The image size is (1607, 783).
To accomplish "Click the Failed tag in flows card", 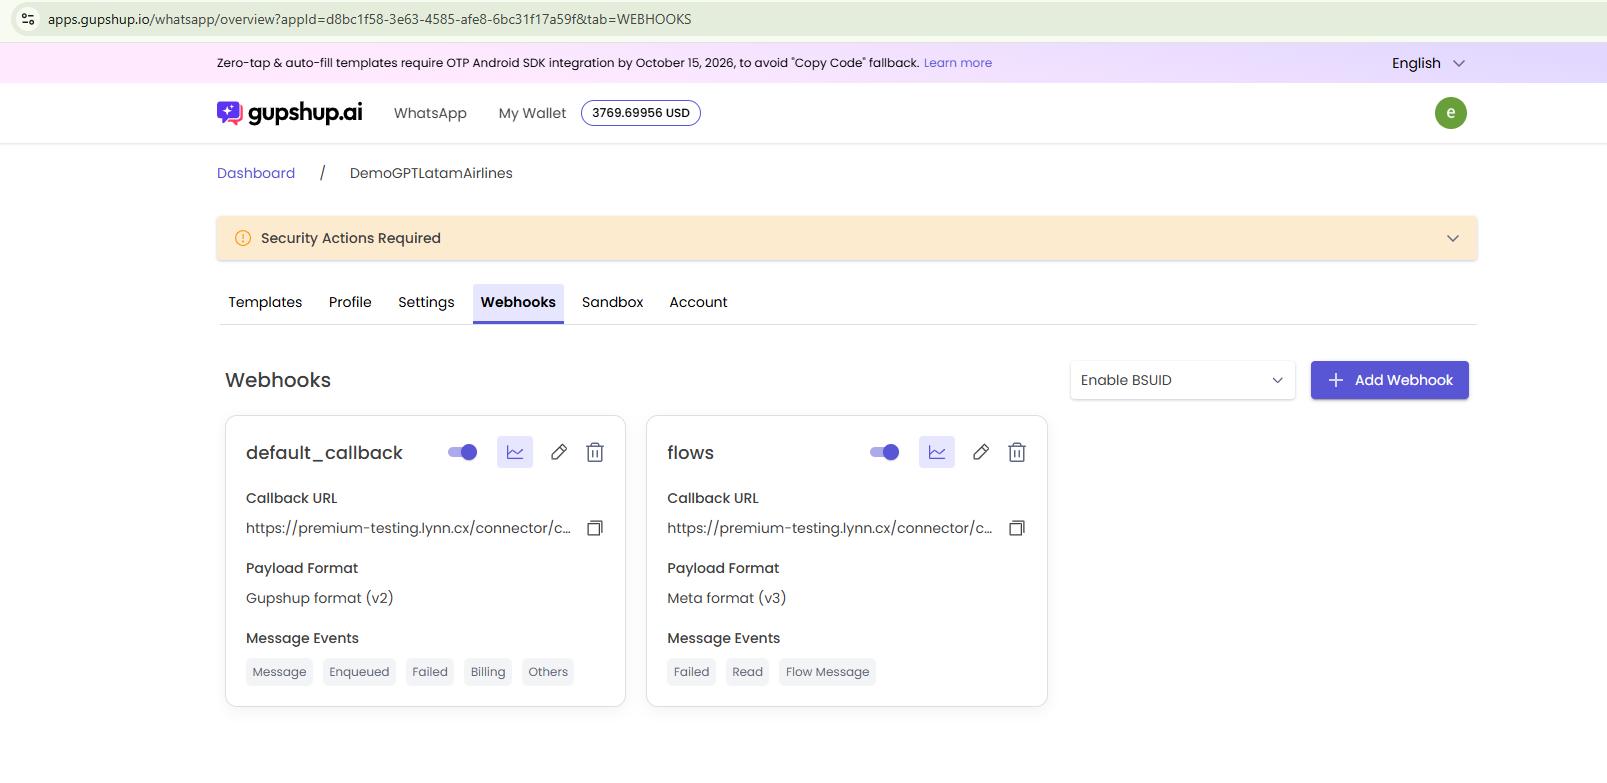I will coord(692,672).
